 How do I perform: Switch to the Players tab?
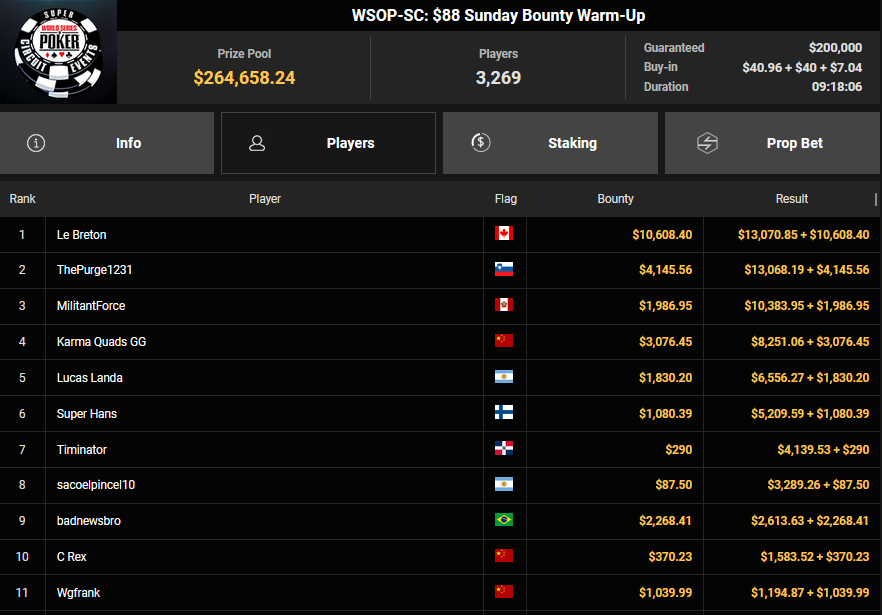[x=328, y=143]
